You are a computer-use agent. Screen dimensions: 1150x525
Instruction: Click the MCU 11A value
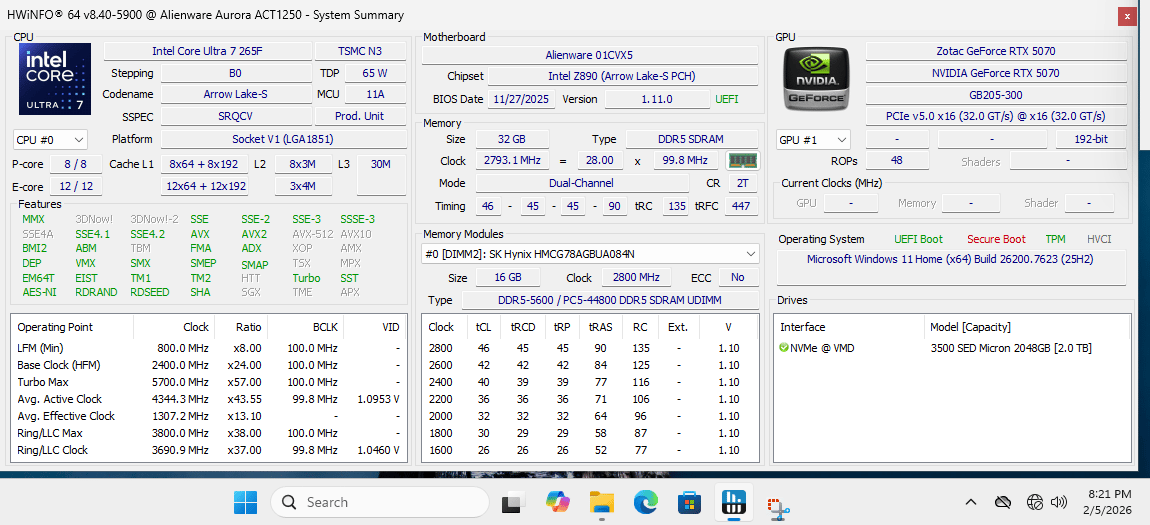pyautogui.click(x=376, y=94)
